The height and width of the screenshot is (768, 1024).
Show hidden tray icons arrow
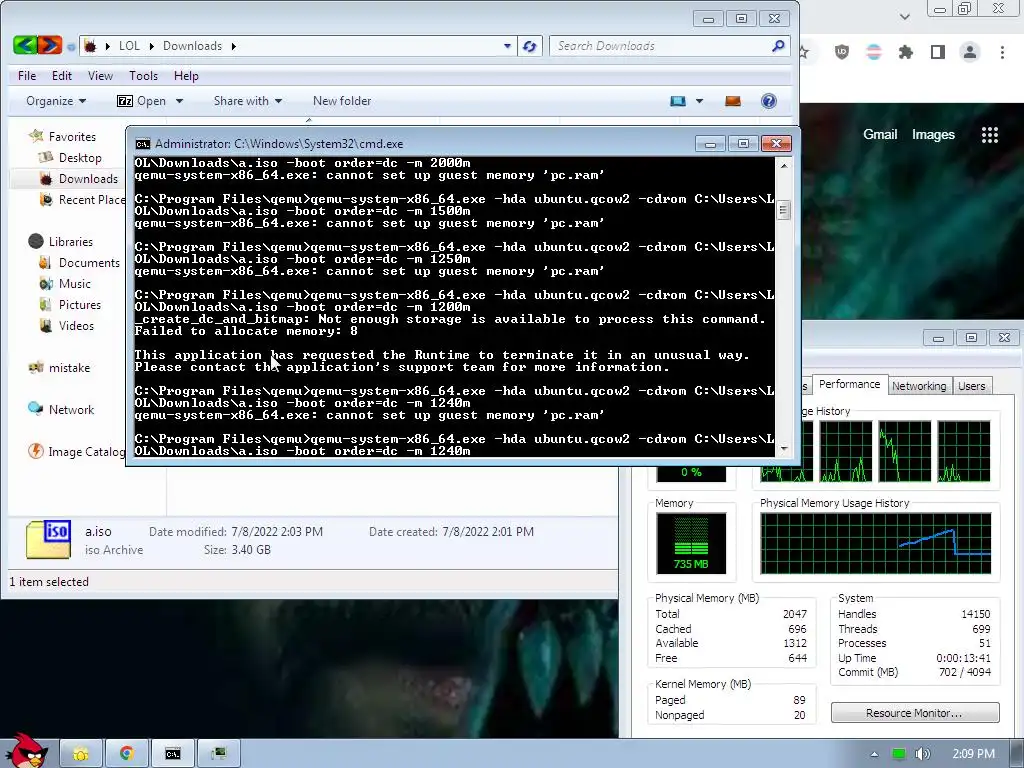point(874,754)
